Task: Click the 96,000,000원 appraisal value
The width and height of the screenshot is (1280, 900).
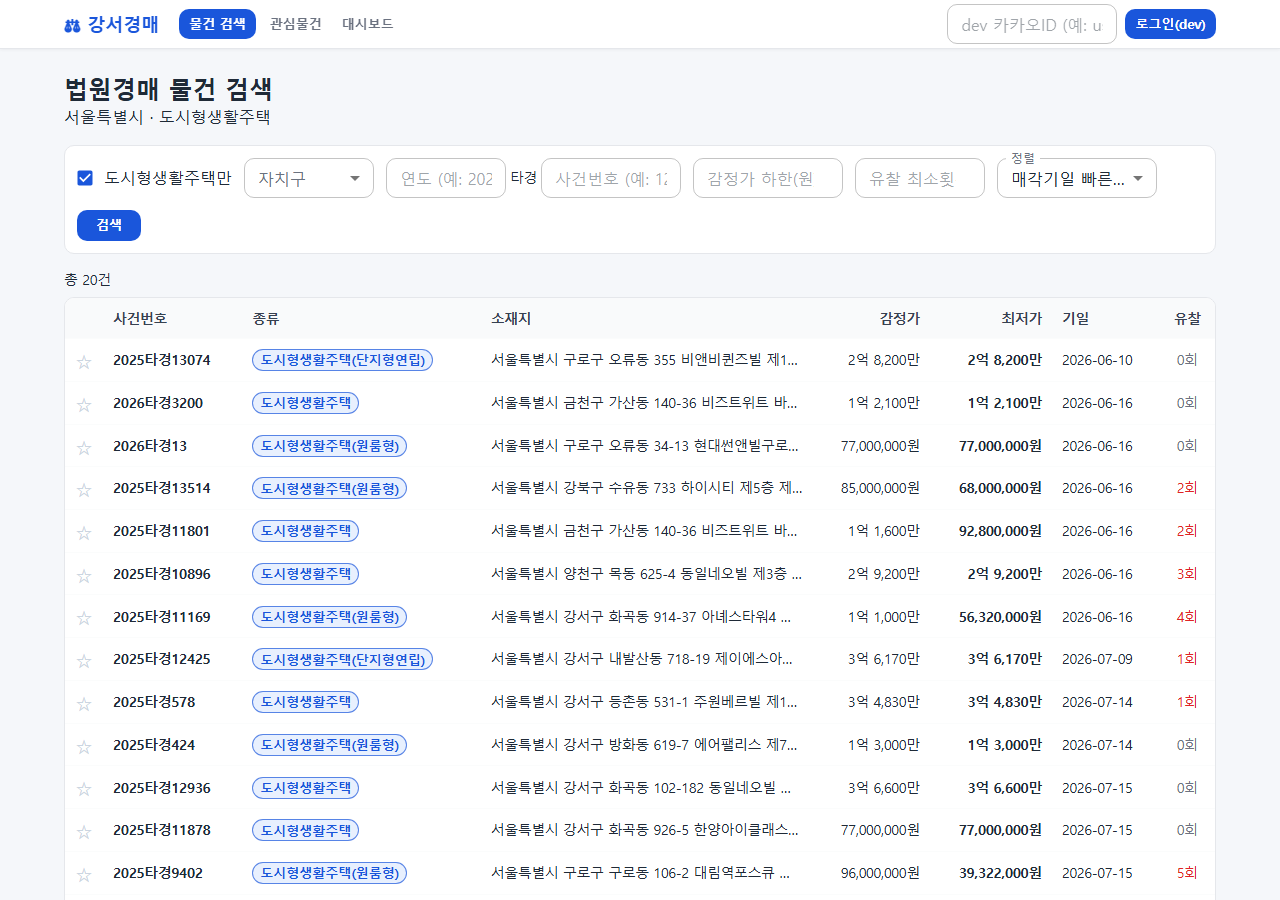Action: click(x=880, y=873)
